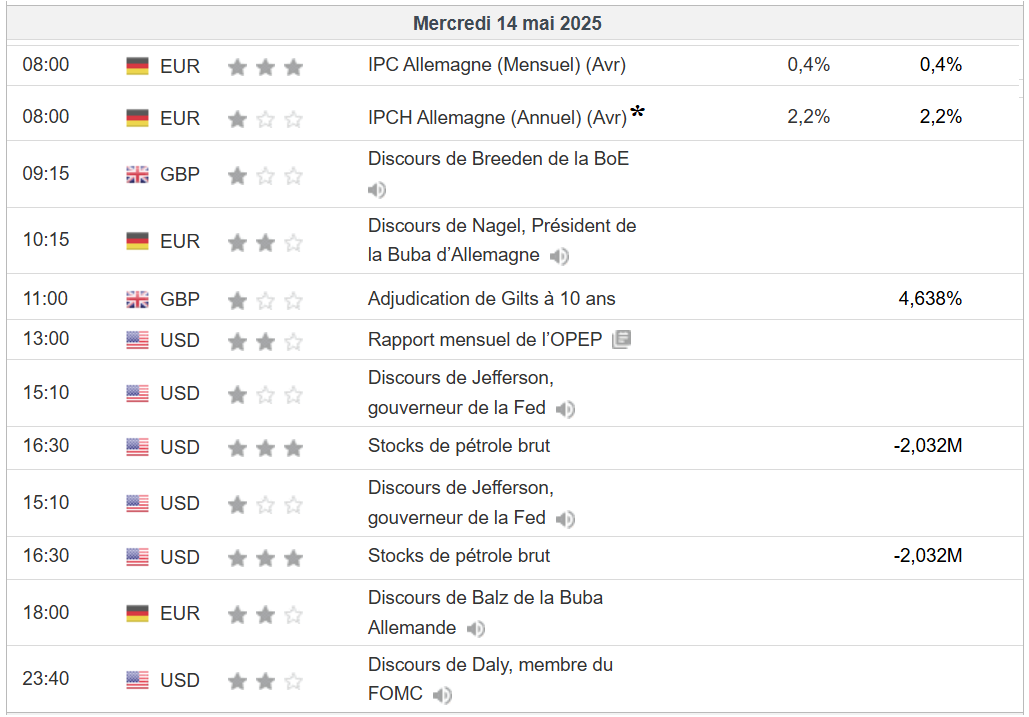Viewport: 1029px width, 717px height.
Task: Open the Discours de Breeden de la BoE event
Action: pos(498,158)
